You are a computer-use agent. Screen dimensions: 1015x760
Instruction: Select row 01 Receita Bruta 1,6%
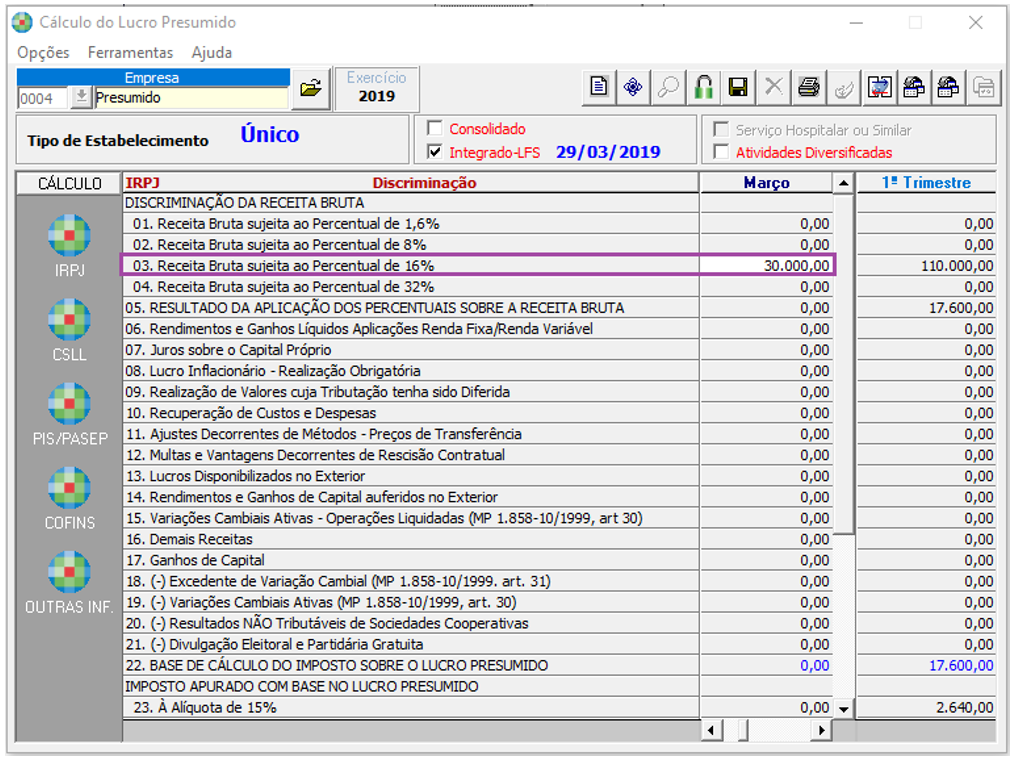411,223
